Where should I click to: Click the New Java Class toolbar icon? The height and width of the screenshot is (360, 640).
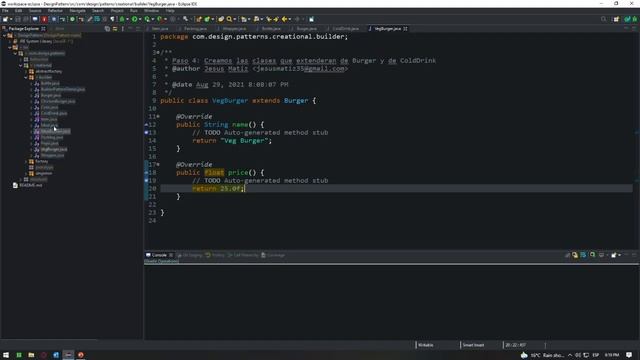[x=207, y=19]
